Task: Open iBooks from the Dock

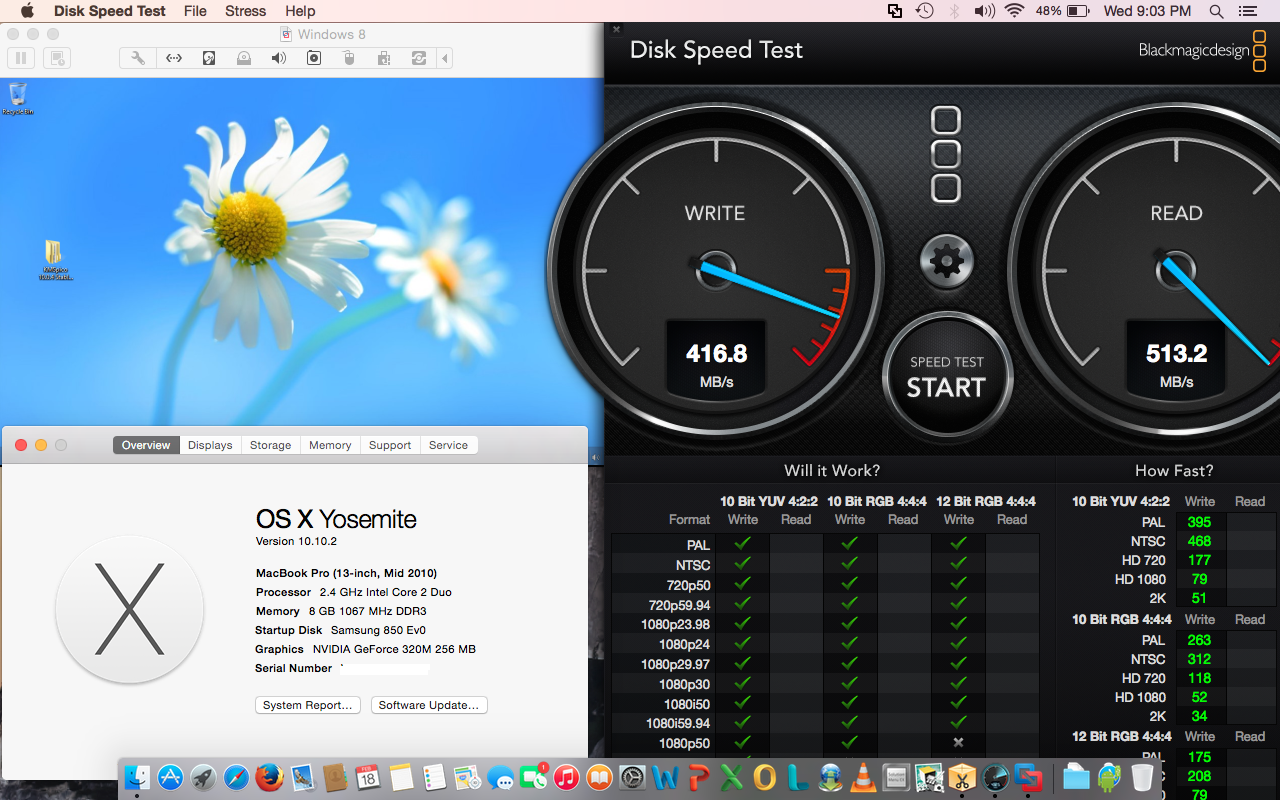Action: point(599,777)
